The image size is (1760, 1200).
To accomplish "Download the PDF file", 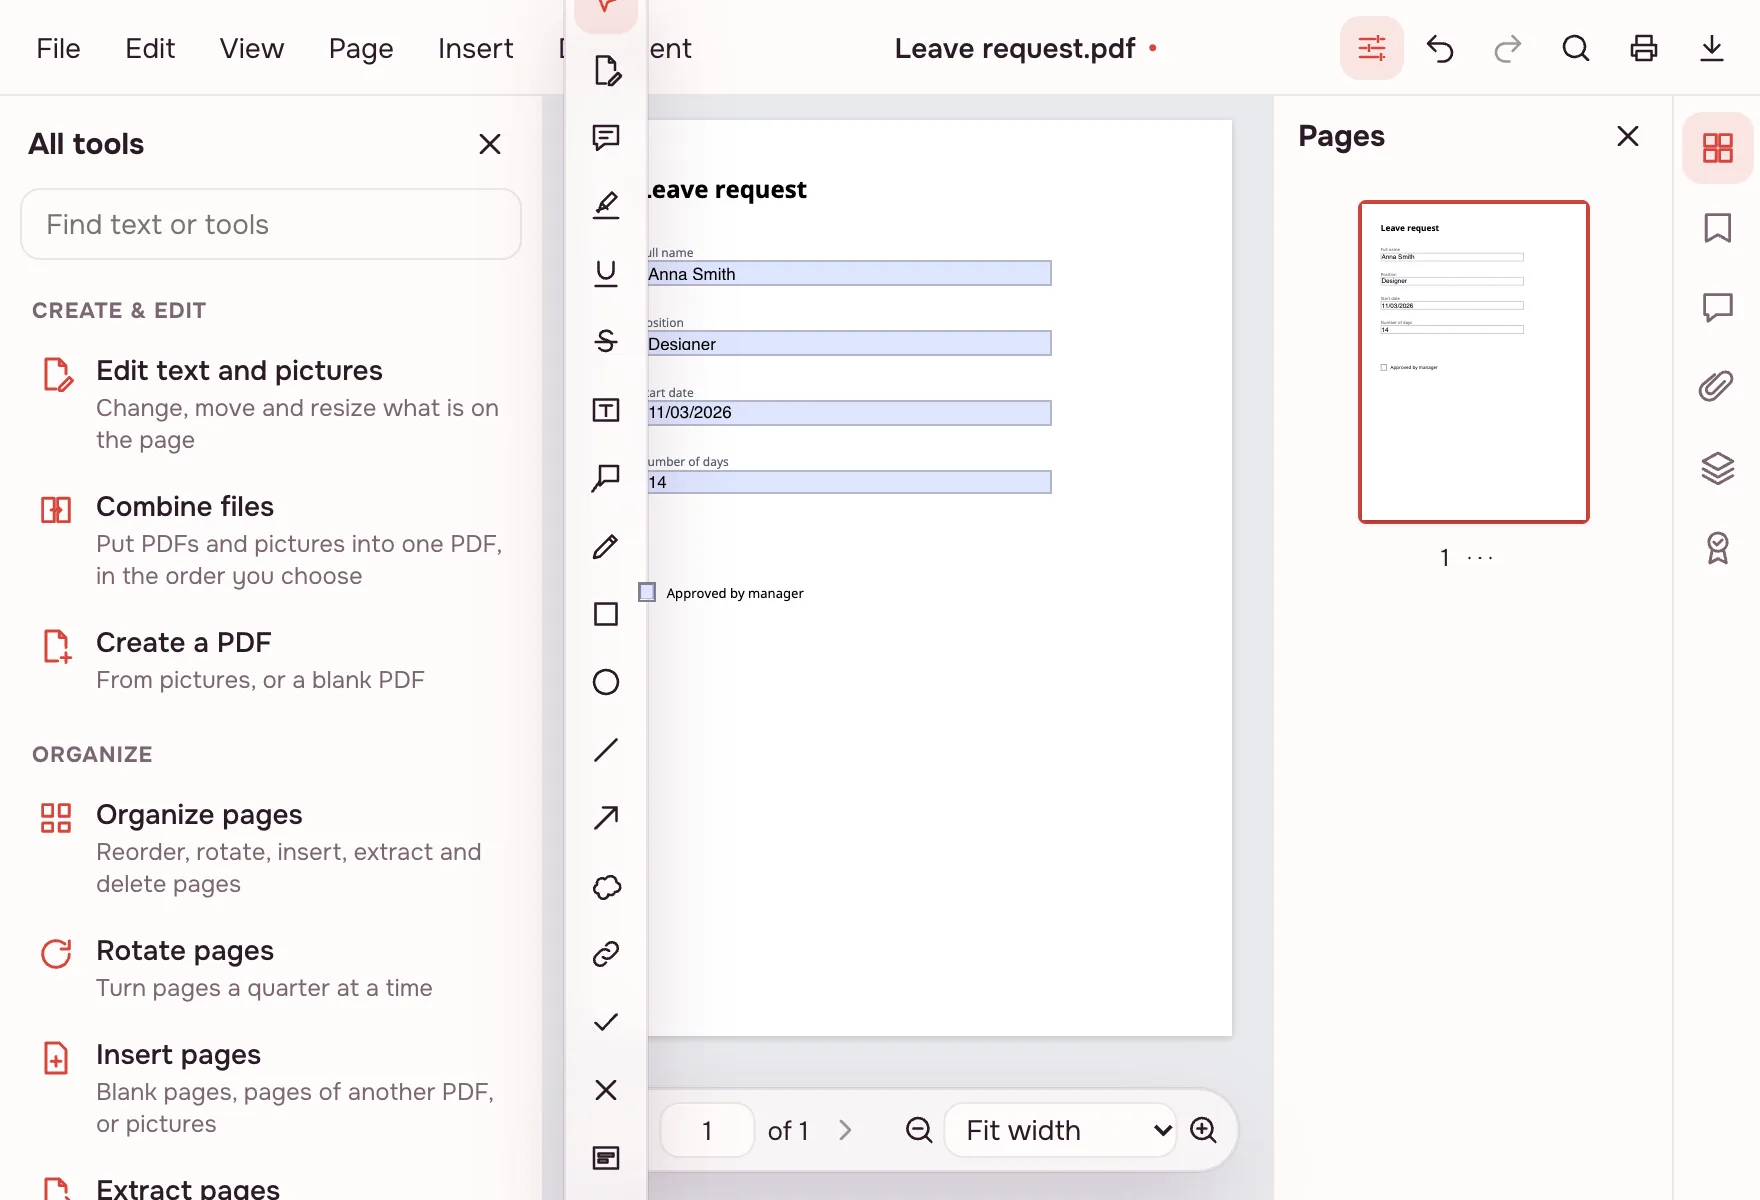I will 1712,48.
